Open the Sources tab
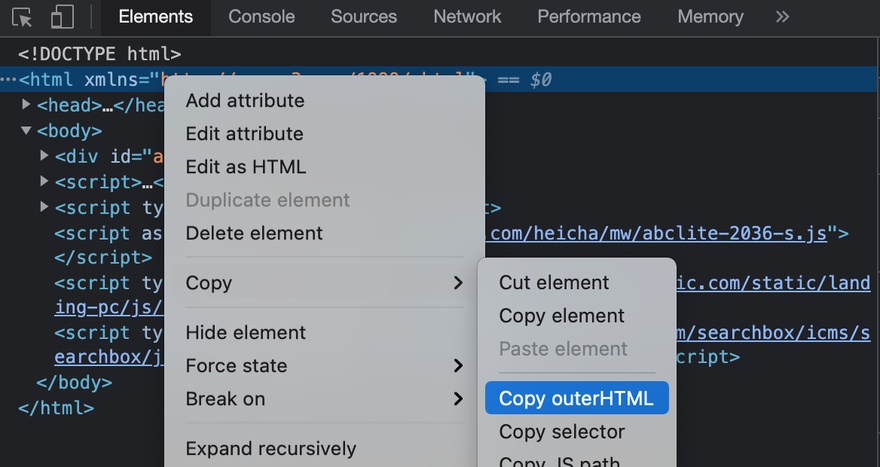Image resolution: width=880 pixels, height=467 pixels. click(x=364, y=17)
